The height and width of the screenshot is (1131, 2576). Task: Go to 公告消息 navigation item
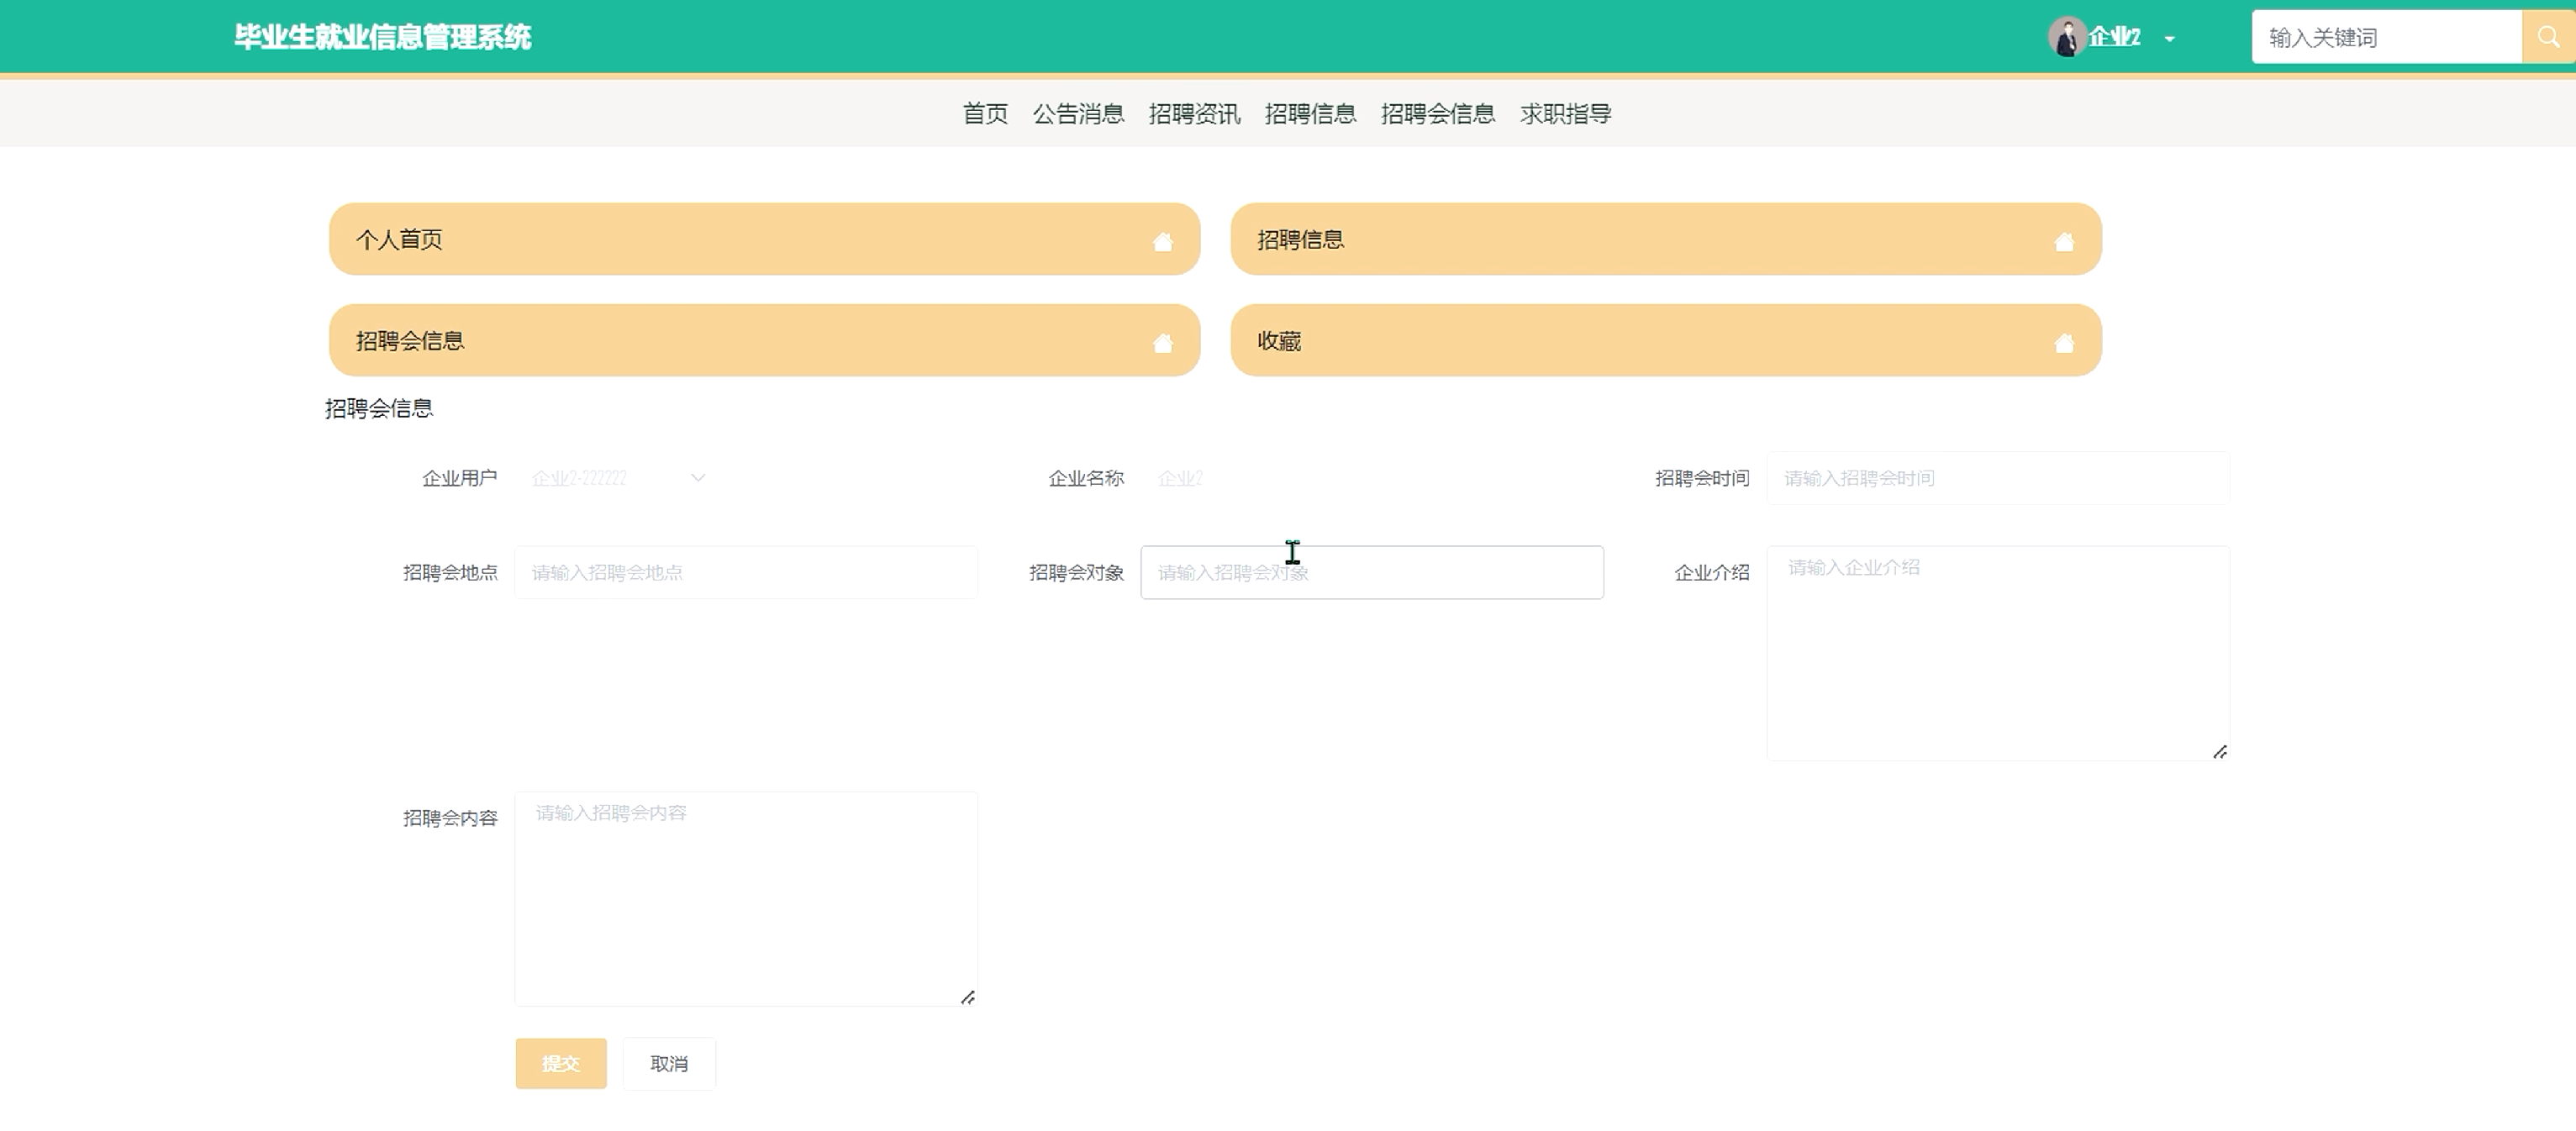coord(1078,114)
